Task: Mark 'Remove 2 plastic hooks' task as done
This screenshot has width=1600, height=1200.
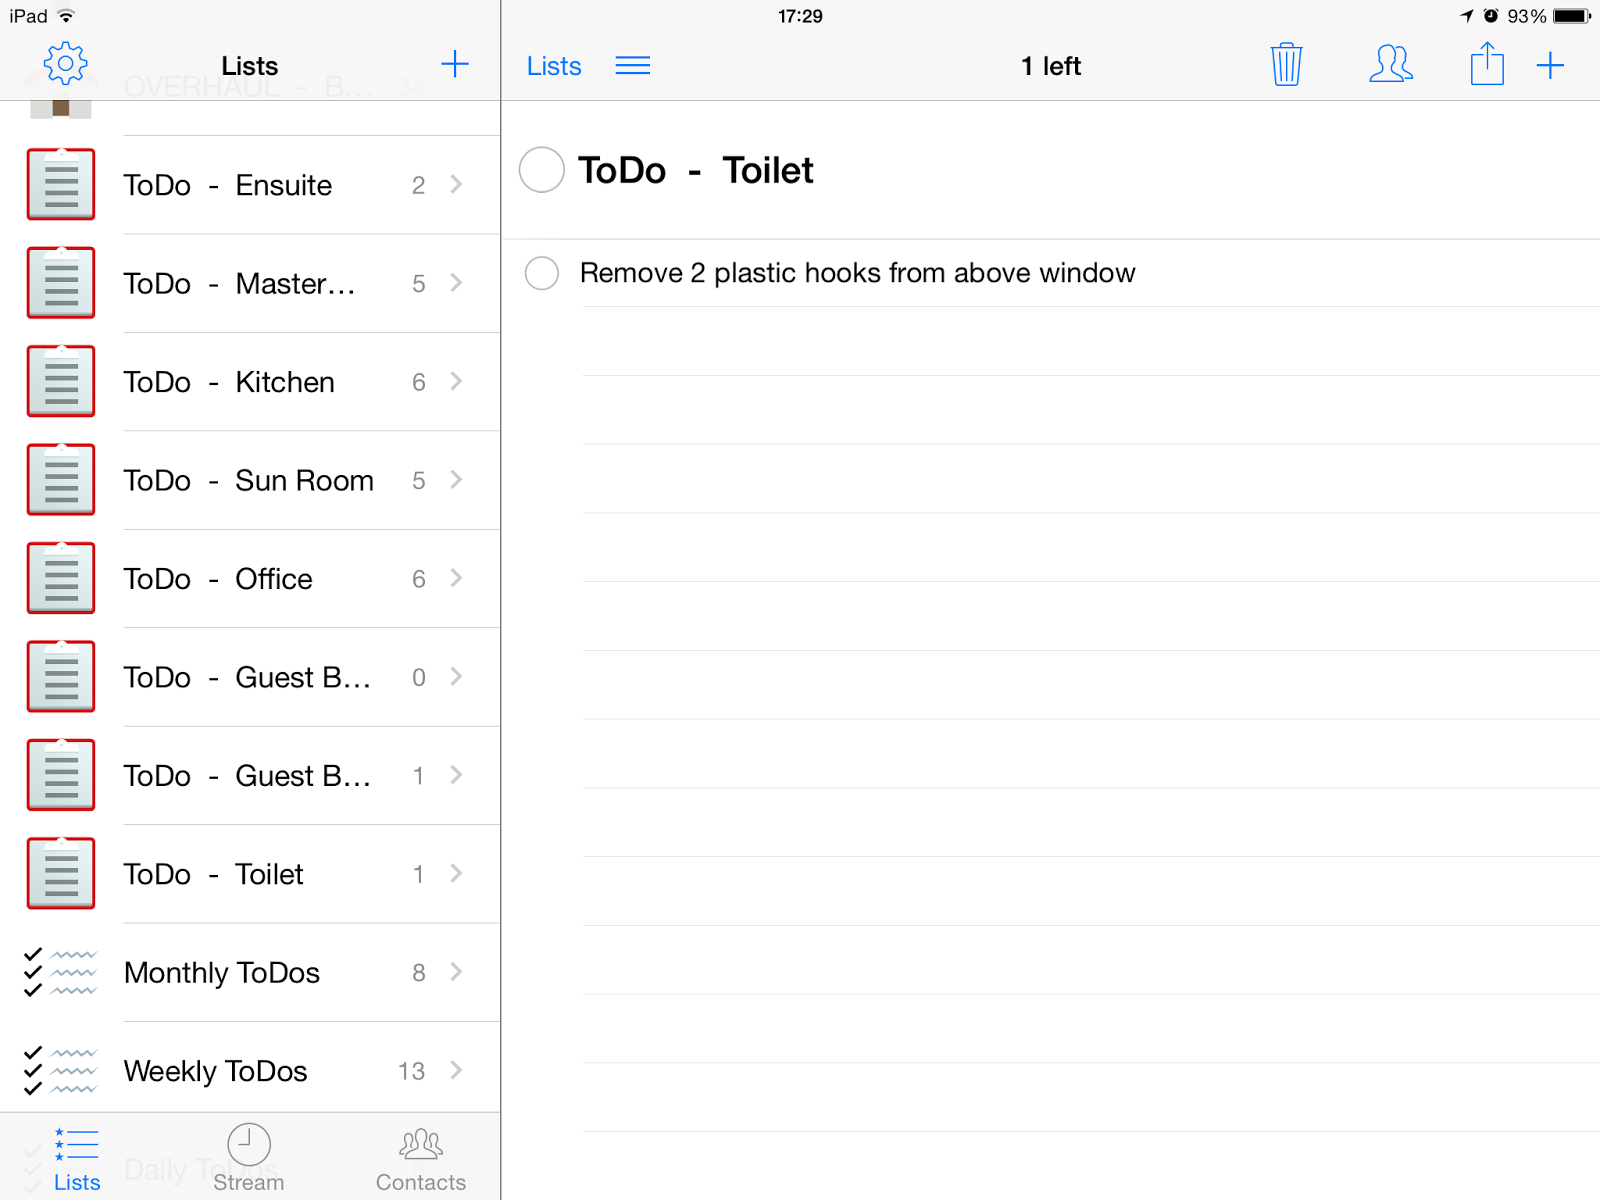Action: [542, 273]
